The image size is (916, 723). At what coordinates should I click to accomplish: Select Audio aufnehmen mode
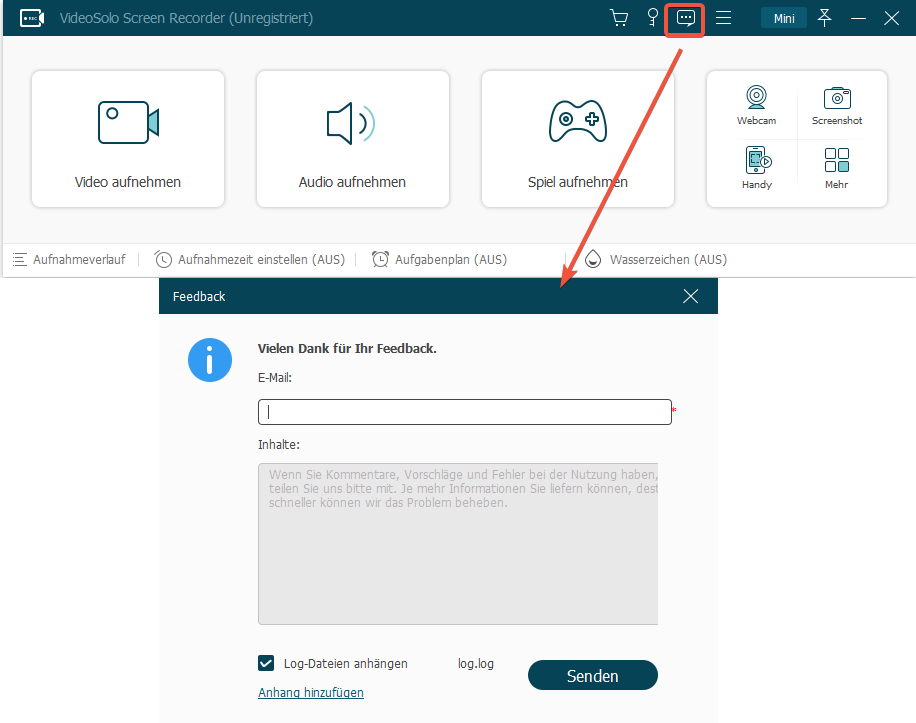click(352, 139)
